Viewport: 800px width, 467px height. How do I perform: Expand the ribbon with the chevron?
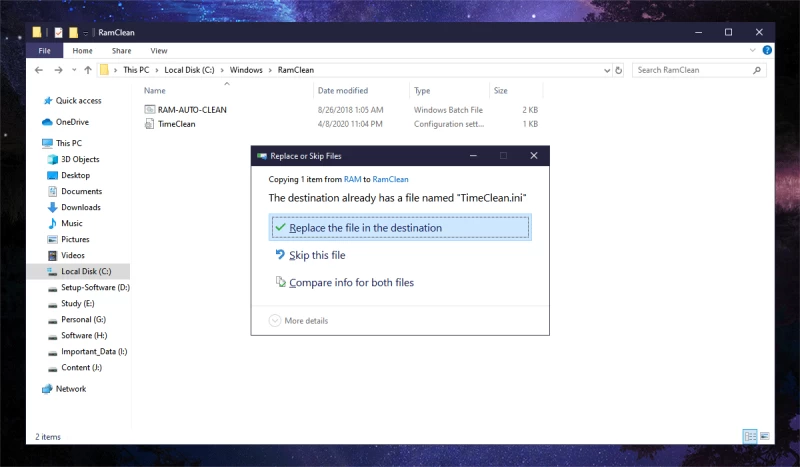753,50
